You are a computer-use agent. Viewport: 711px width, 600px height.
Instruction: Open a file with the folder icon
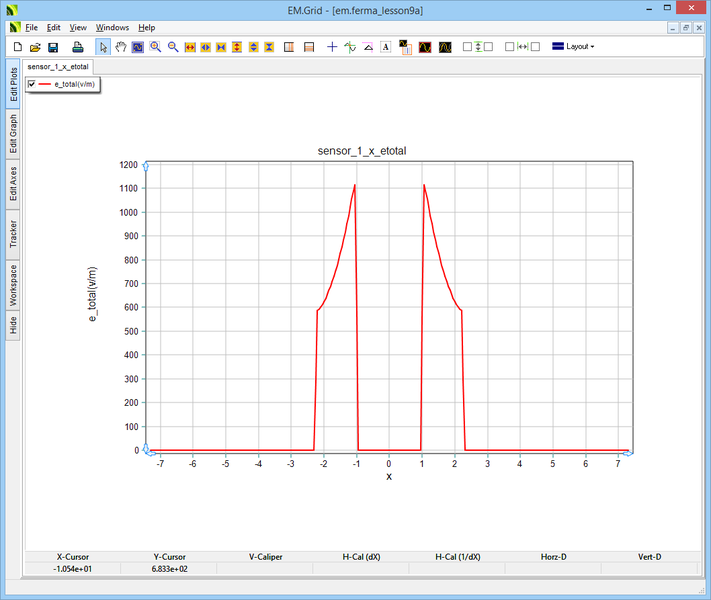(x=35, y=47)
